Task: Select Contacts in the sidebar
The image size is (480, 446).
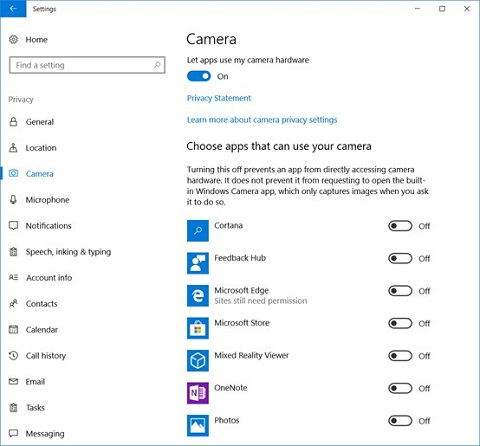Action: point(42,304)
